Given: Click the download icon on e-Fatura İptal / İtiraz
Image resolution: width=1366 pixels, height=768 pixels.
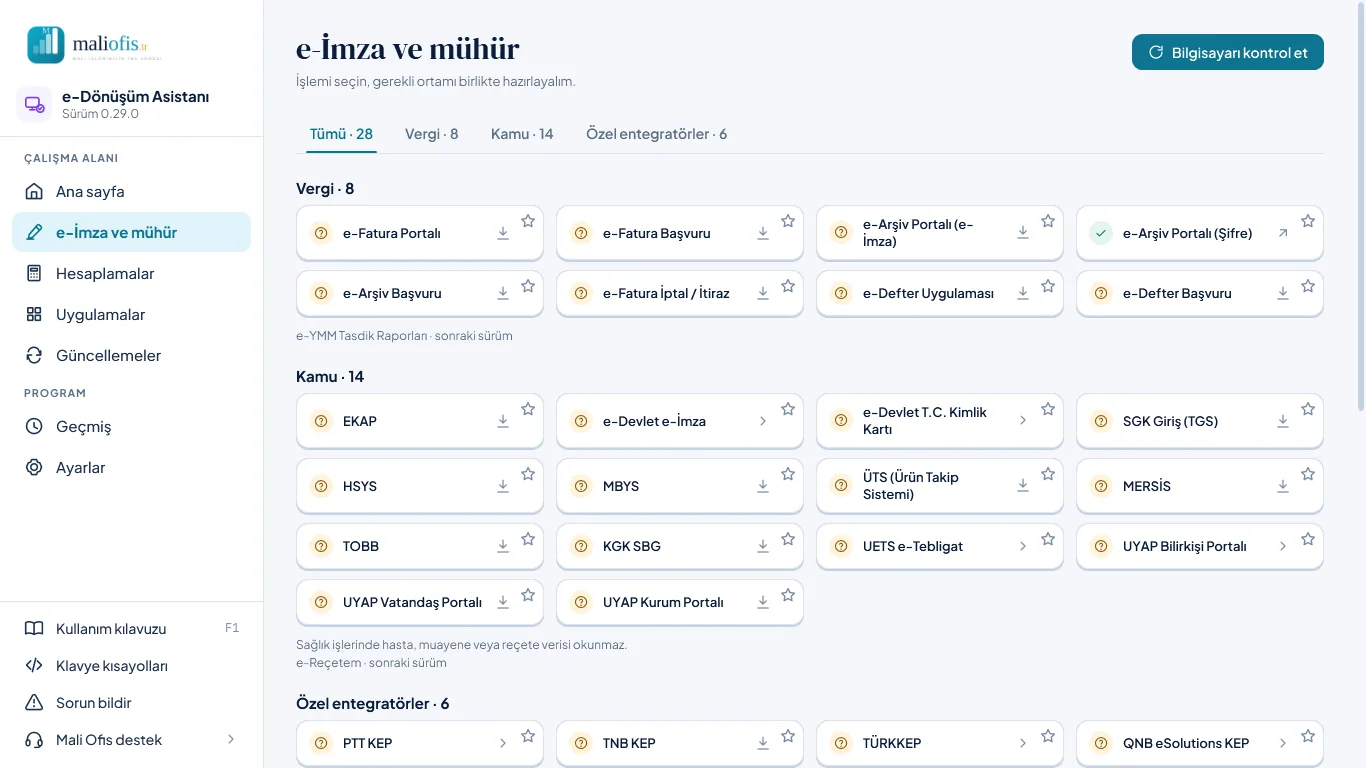Looking at the screenshot, I should coord(763,293).
